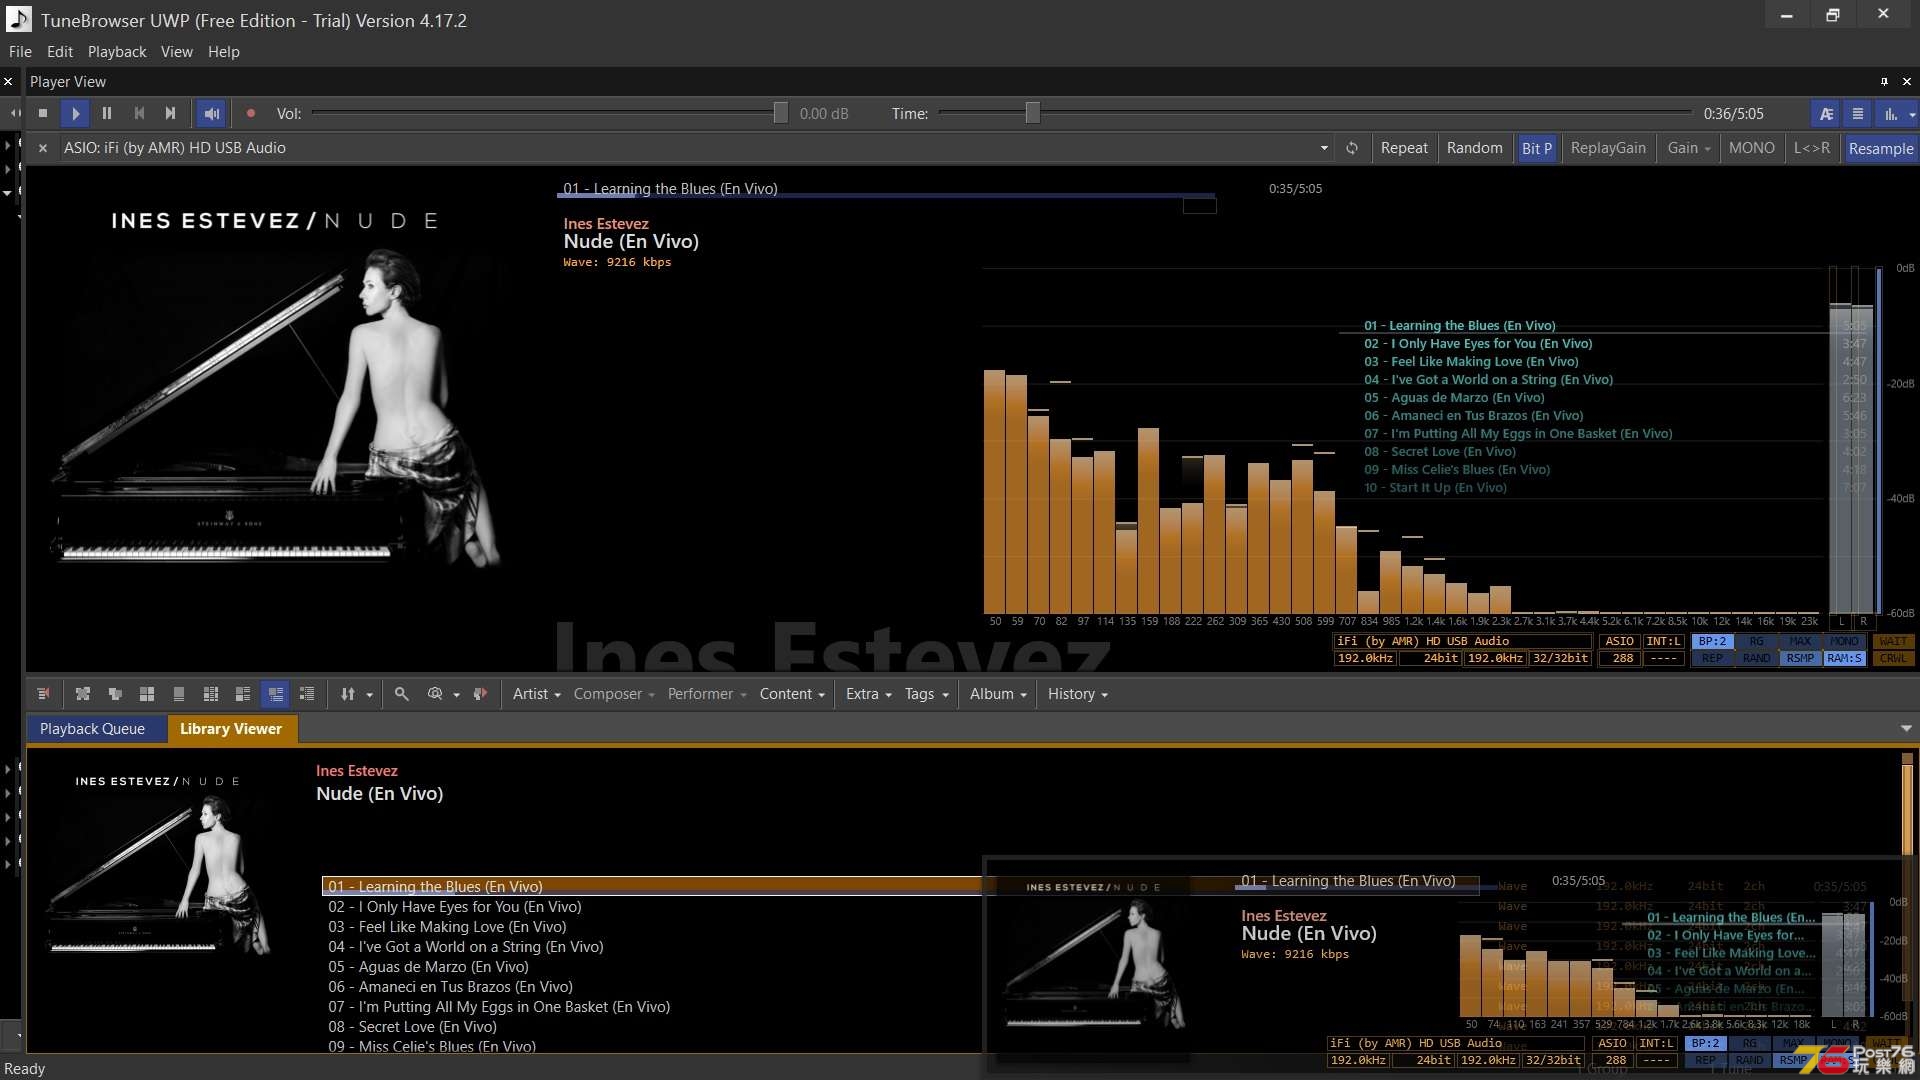Pin the Player View panel
The width and height of the screenshot is (1920, 1080).
(x=1884, y=82)
